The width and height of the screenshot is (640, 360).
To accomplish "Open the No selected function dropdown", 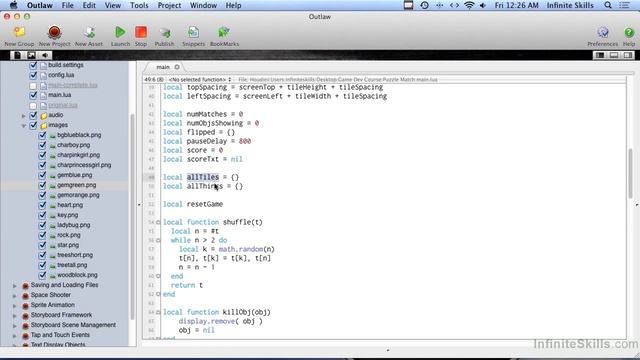I will coord(200,80).
